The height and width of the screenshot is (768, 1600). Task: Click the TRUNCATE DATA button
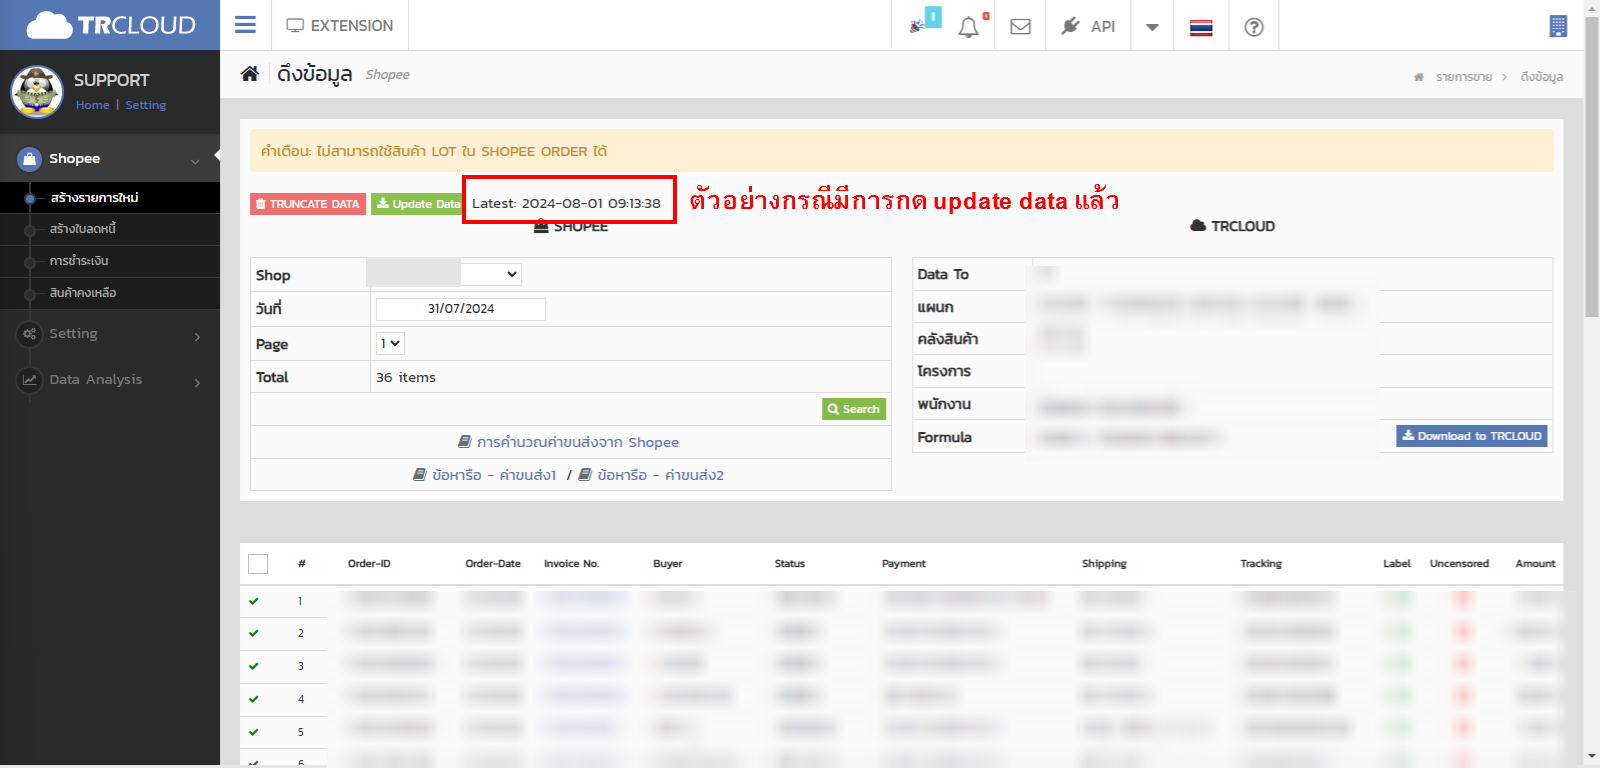(308, 204)
